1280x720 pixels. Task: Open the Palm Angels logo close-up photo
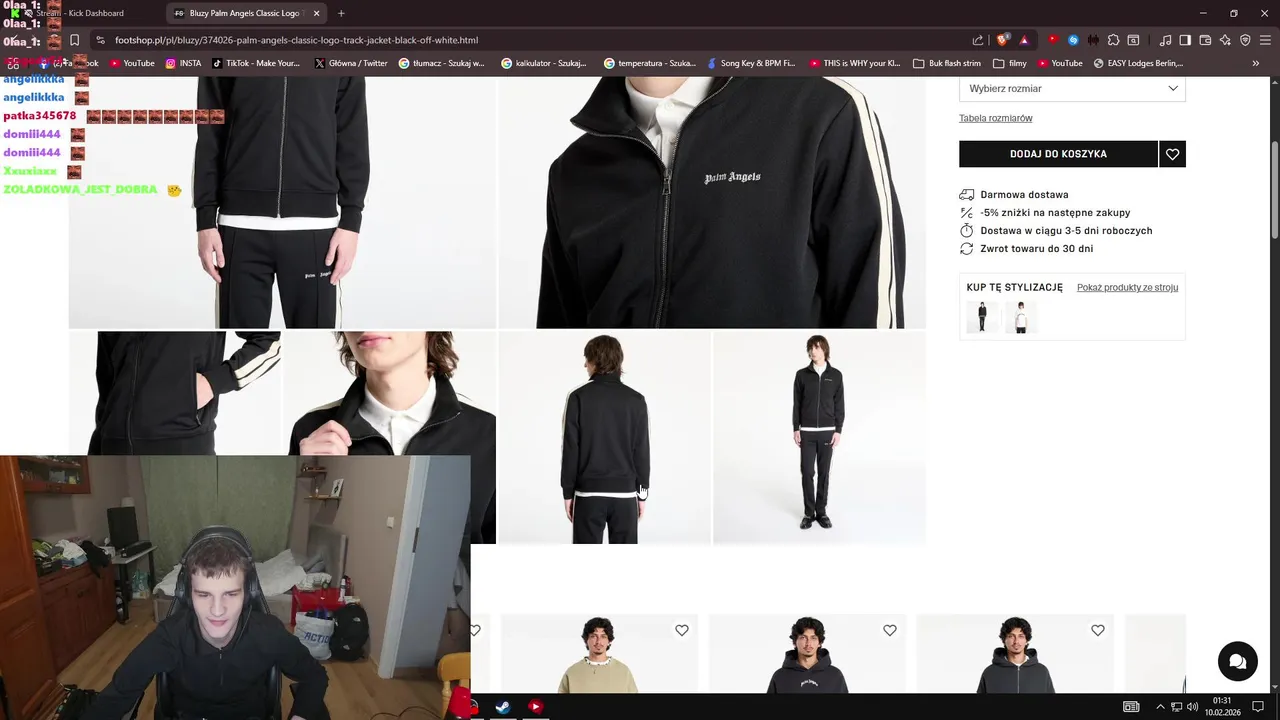pos(712,202)
